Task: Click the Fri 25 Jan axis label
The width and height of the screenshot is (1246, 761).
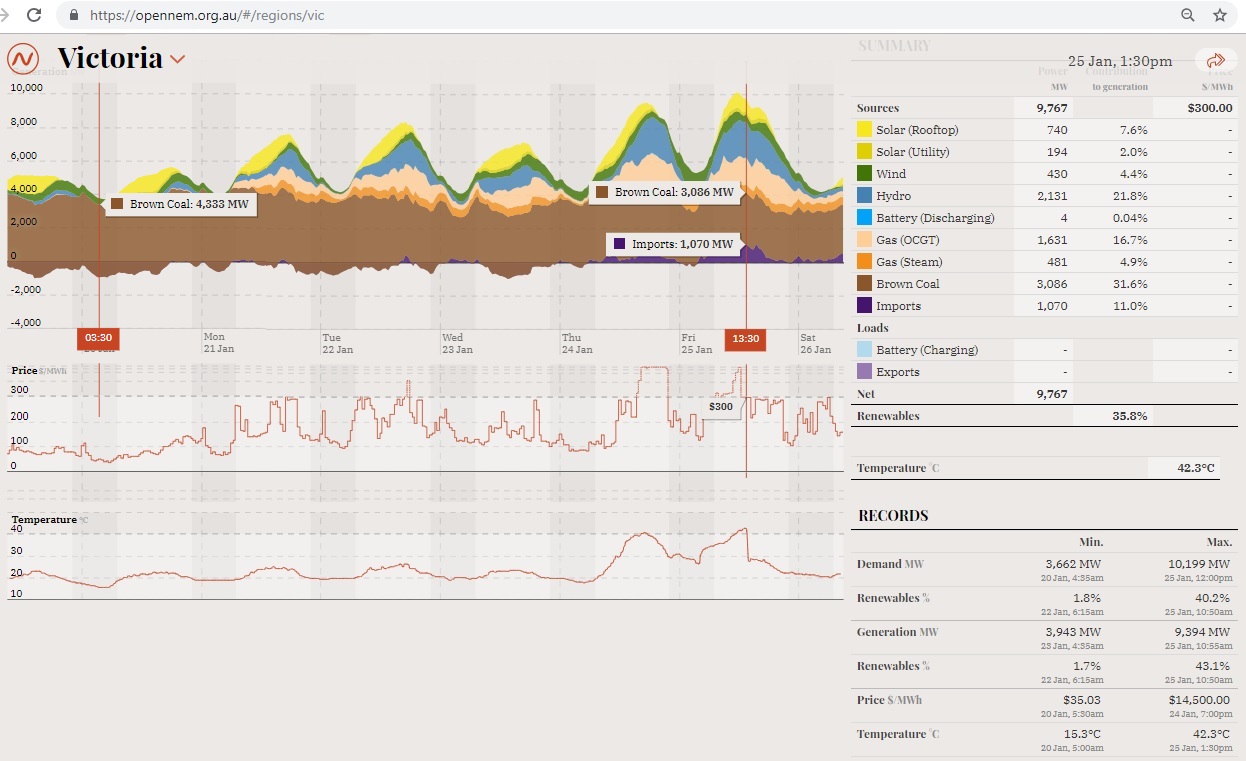Action: 696,343
